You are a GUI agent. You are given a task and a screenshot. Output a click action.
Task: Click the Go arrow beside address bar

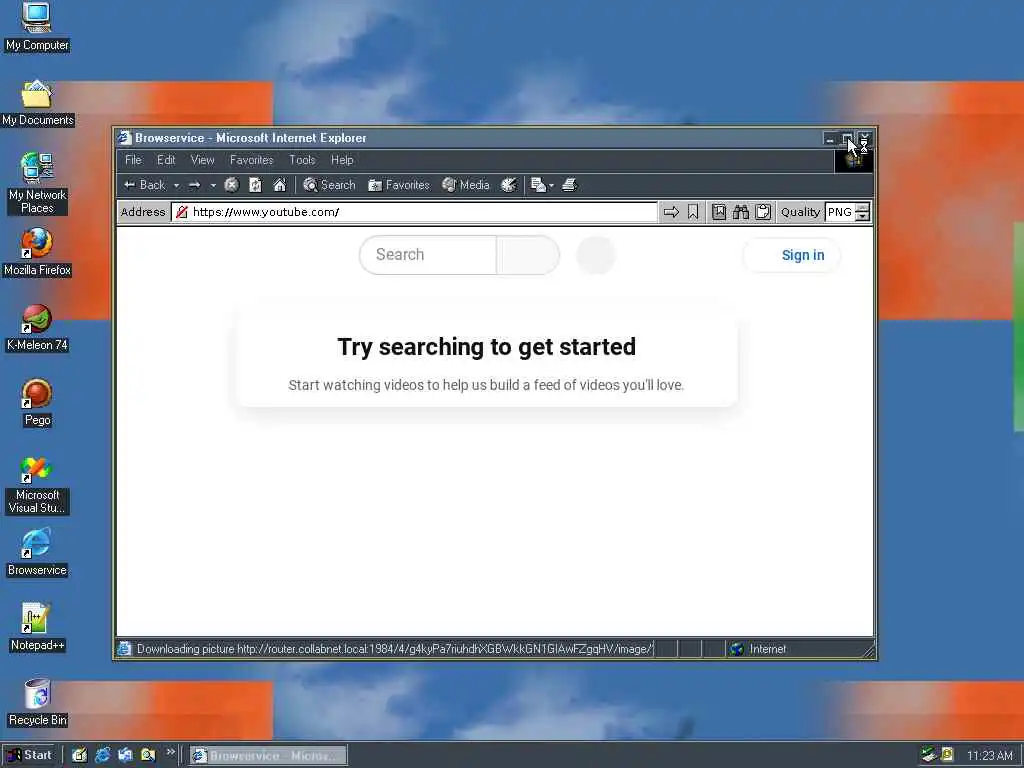click(671, 212)
